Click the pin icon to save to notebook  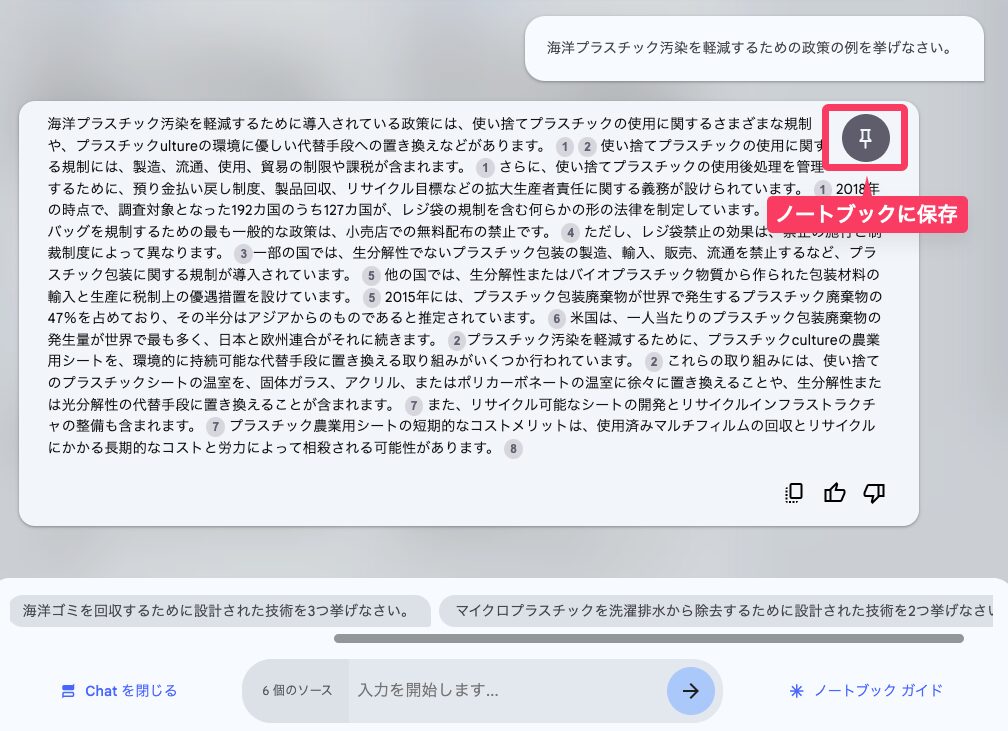pos(866,138)
